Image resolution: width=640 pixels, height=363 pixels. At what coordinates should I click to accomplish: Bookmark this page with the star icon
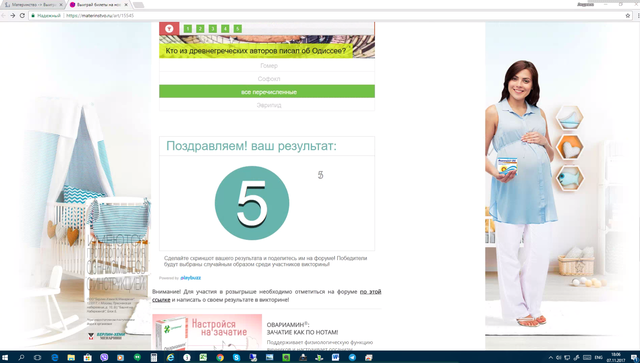[x=628, y=16]
